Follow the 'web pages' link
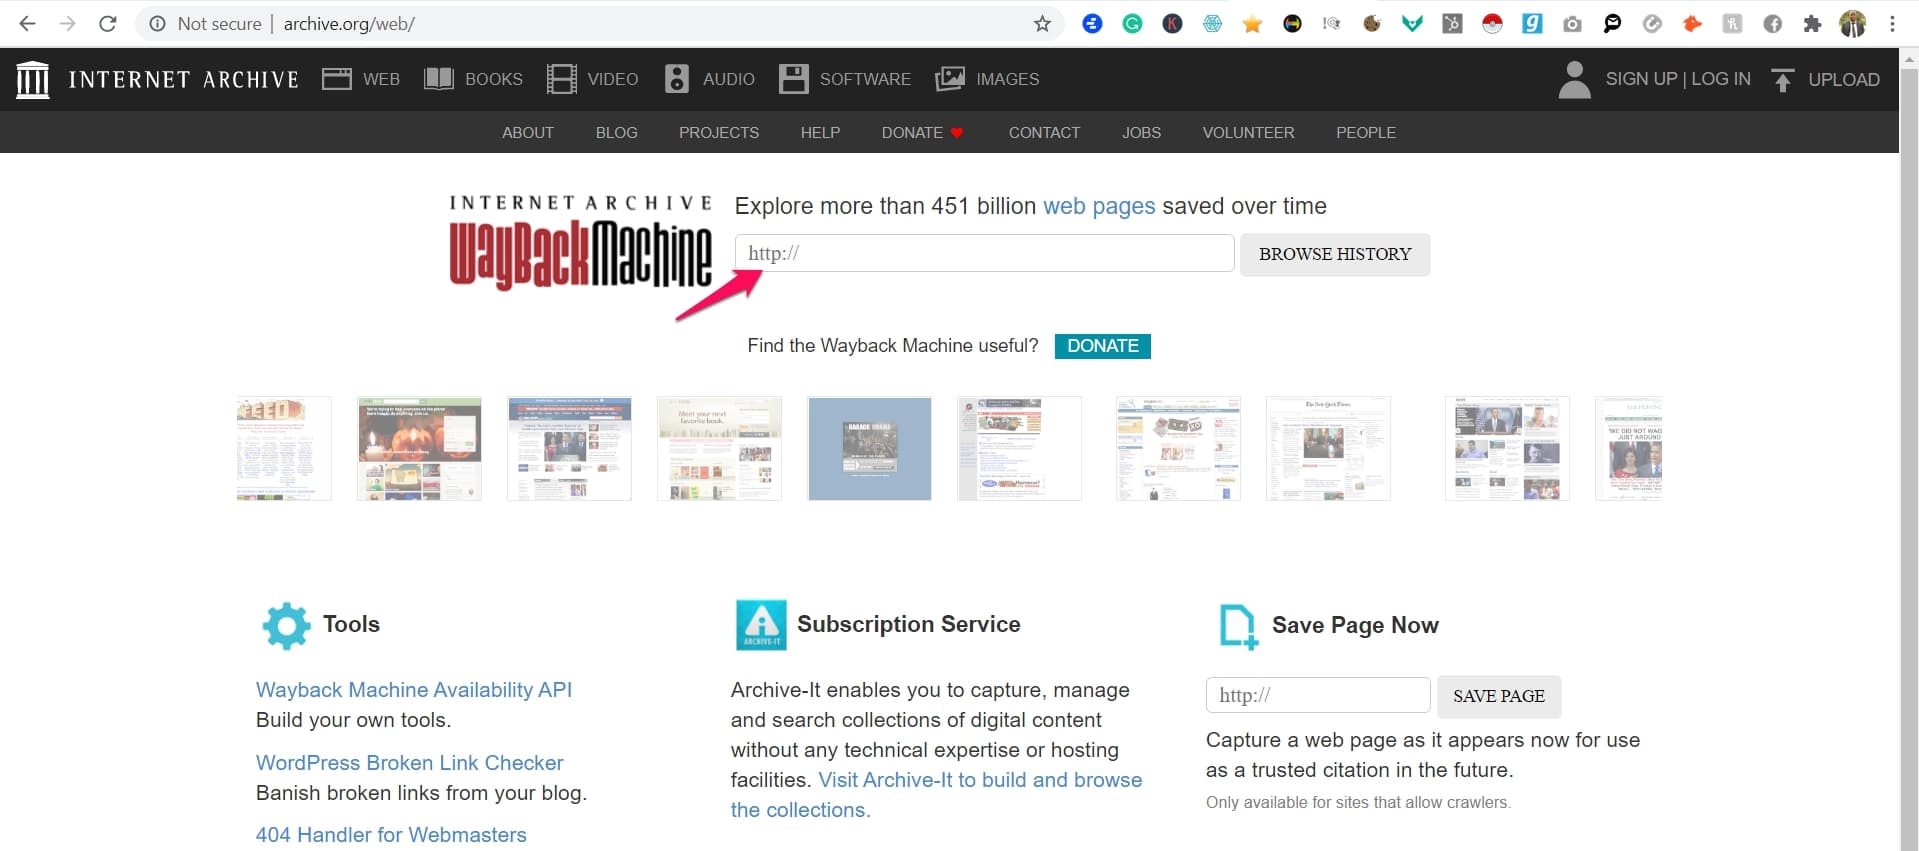 pos(1099,206)
